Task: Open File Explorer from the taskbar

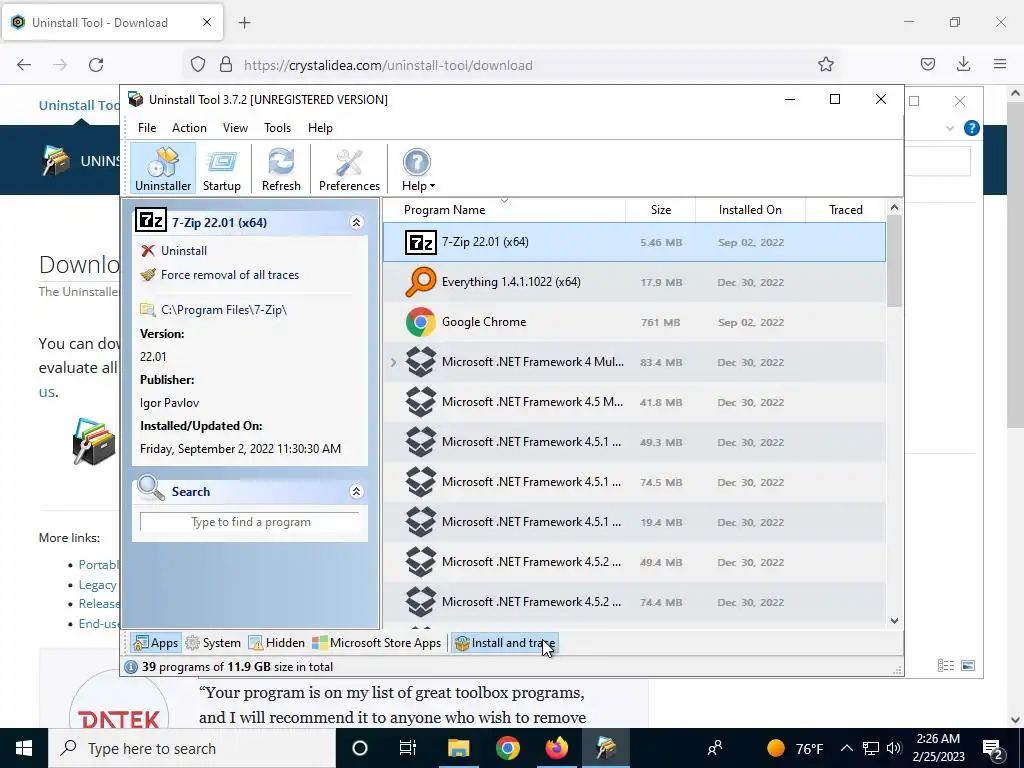Action: coord(458,748)
